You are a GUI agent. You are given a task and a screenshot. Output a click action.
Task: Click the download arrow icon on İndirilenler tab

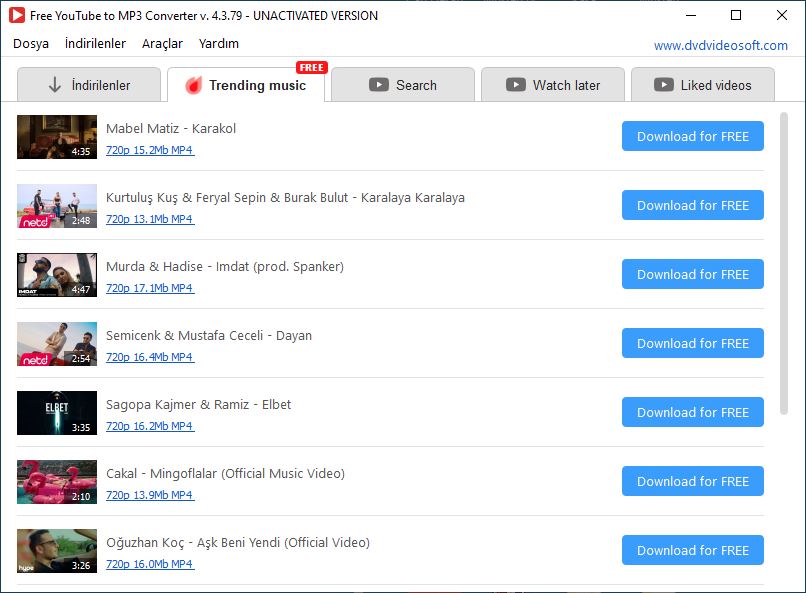[x=54, y=85]
